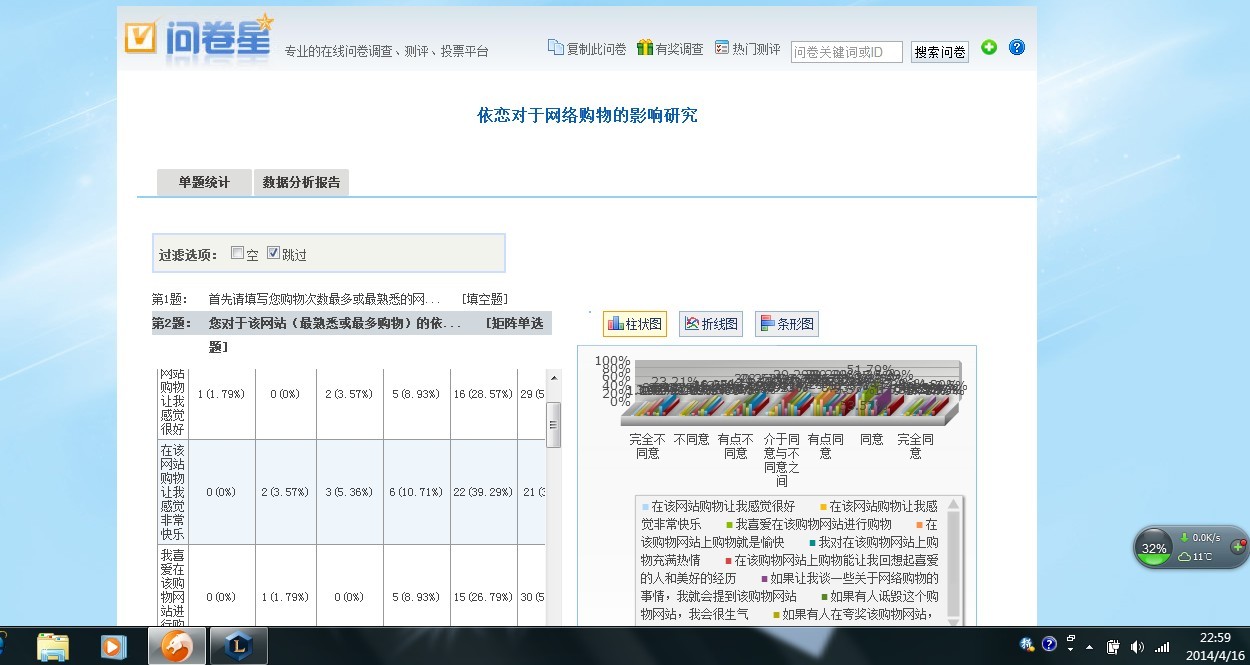Click row label 在该网站购物让我感觉非常快乐
The height and width of the screenshot is (665, 1250).
pyautogui.click(x=172, y=492)
